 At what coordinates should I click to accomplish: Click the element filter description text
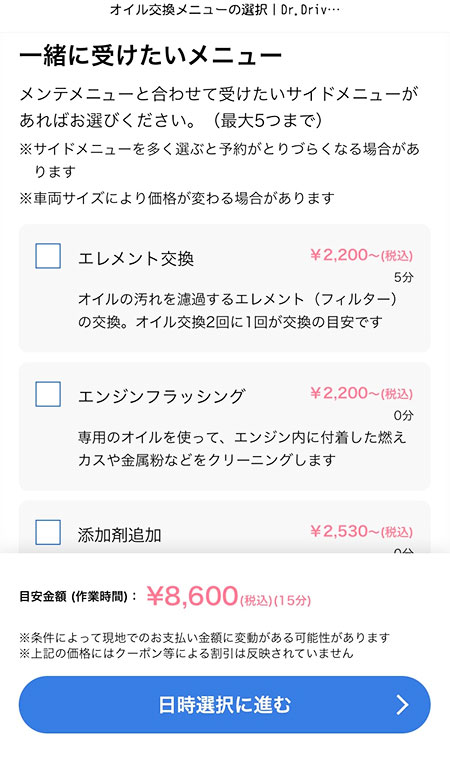237,310
